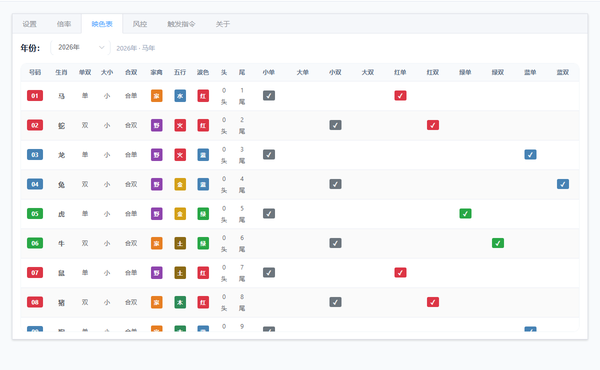Toggle the 小单 checkbox in row 03
This screenshot has width=600, height=370.
pyautogui.click(x=269, y=155)
